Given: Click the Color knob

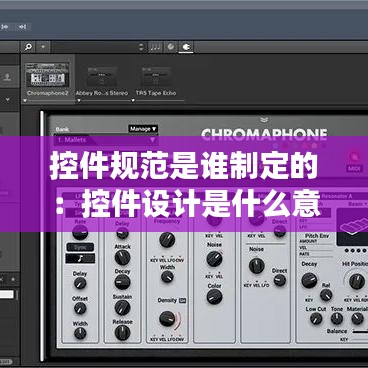Looking at the screenshot, I should (214, 297).
